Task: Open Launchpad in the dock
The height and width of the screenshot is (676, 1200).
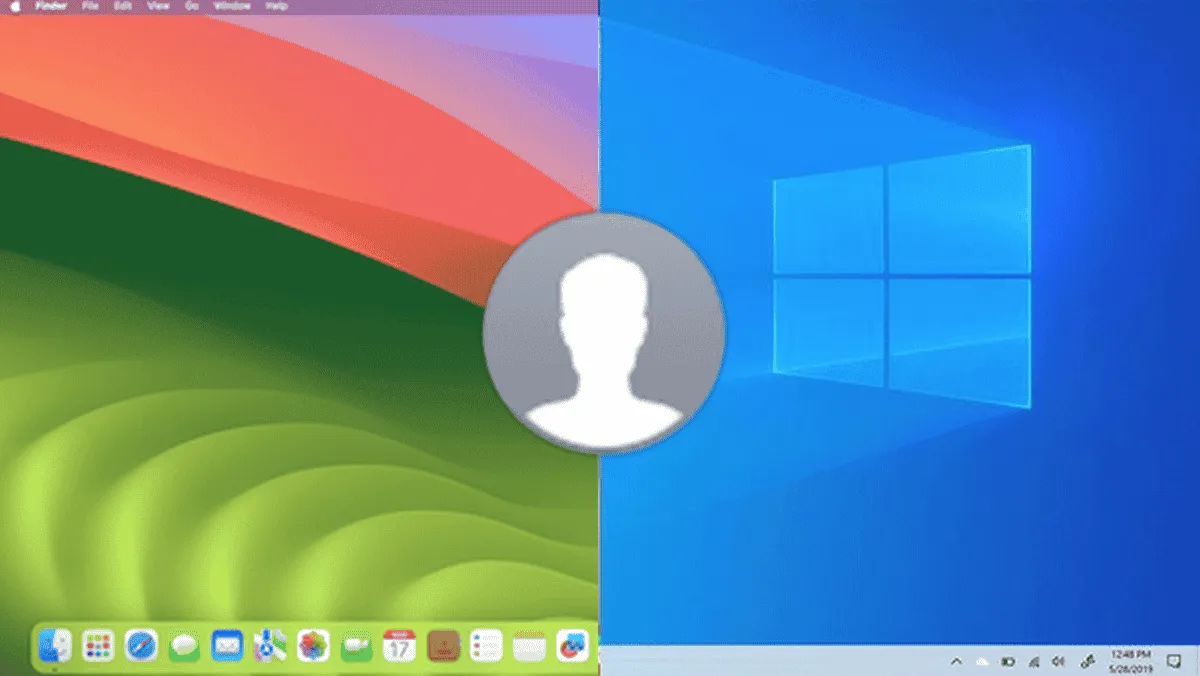Action: (x=98, y=646)
